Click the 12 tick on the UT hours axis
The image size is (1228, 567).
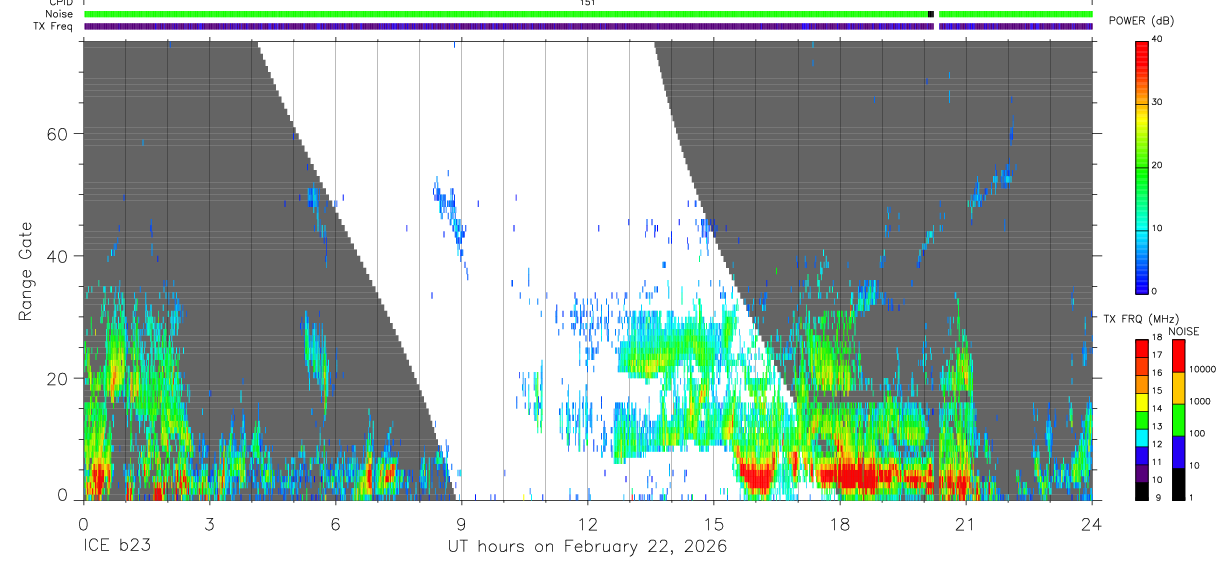[587, 523]
